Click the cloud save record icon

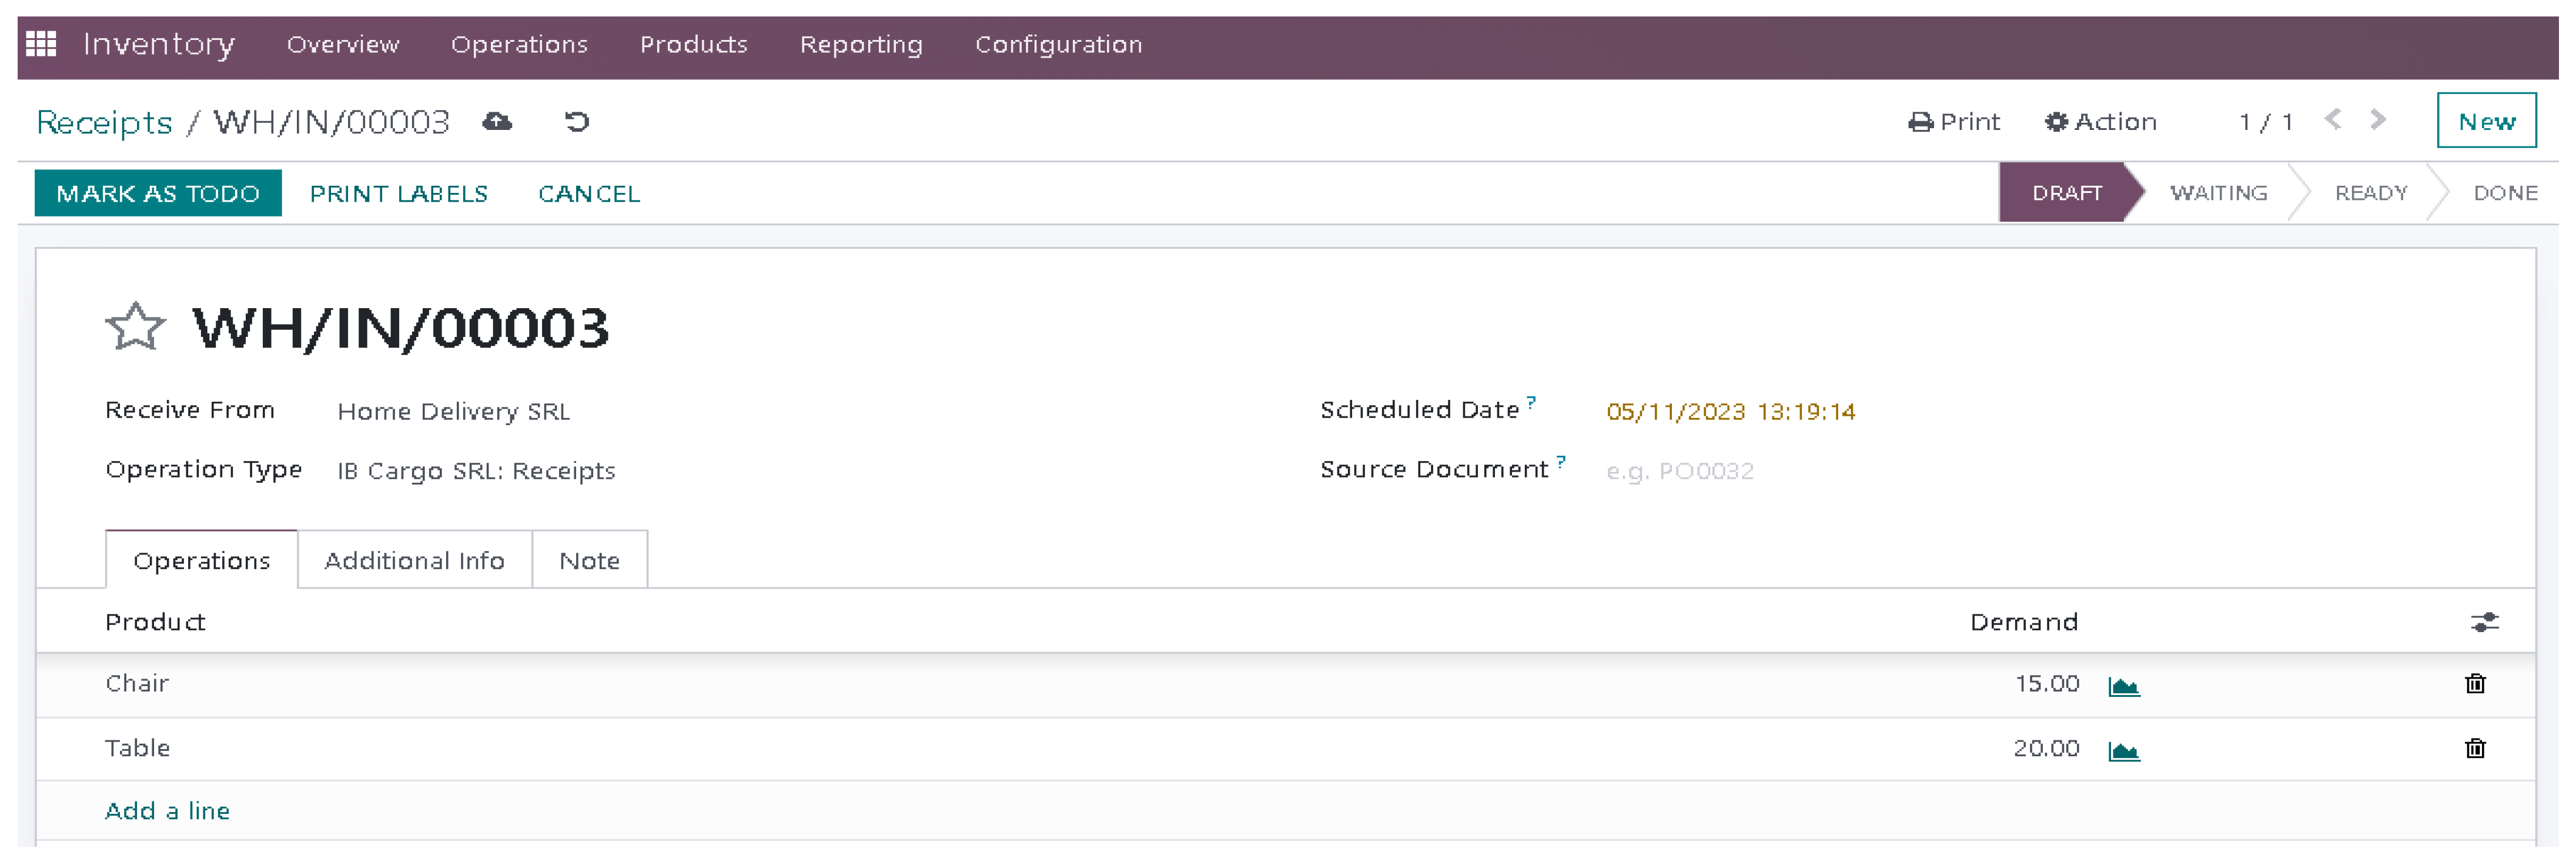497,122
